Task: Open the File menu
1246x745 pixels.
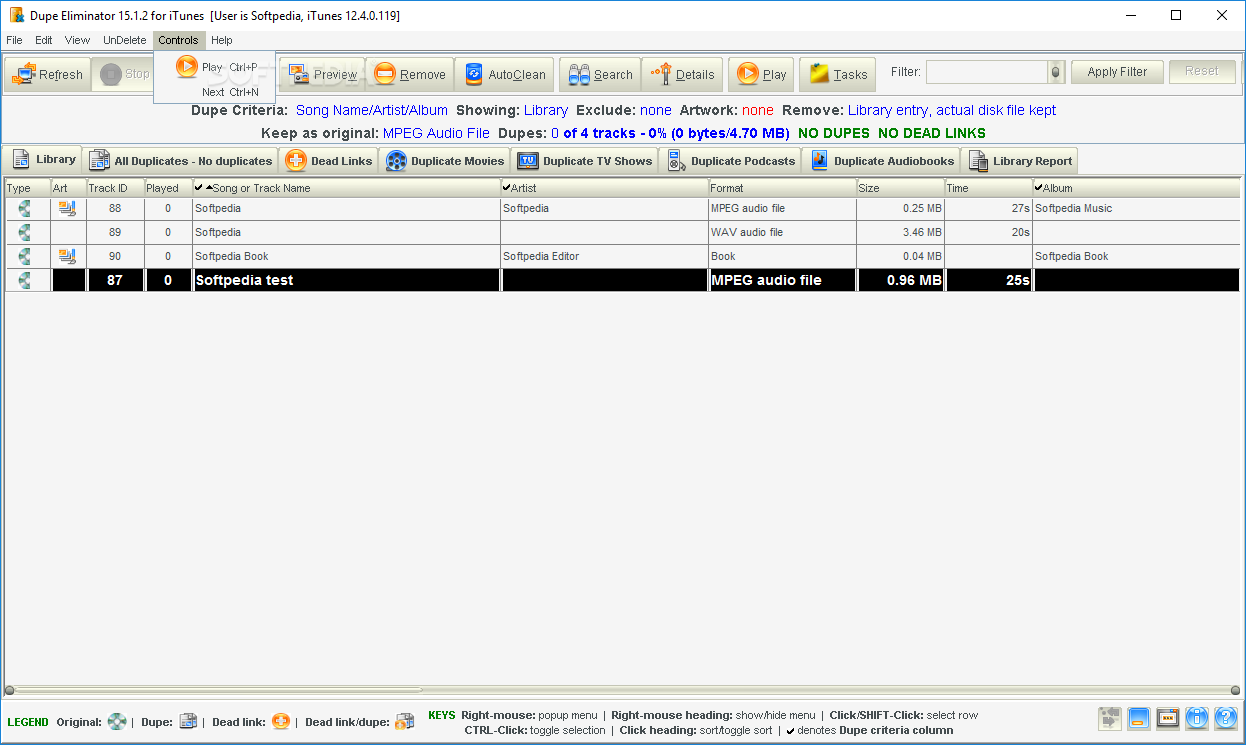Action: (x=14, y=40)
